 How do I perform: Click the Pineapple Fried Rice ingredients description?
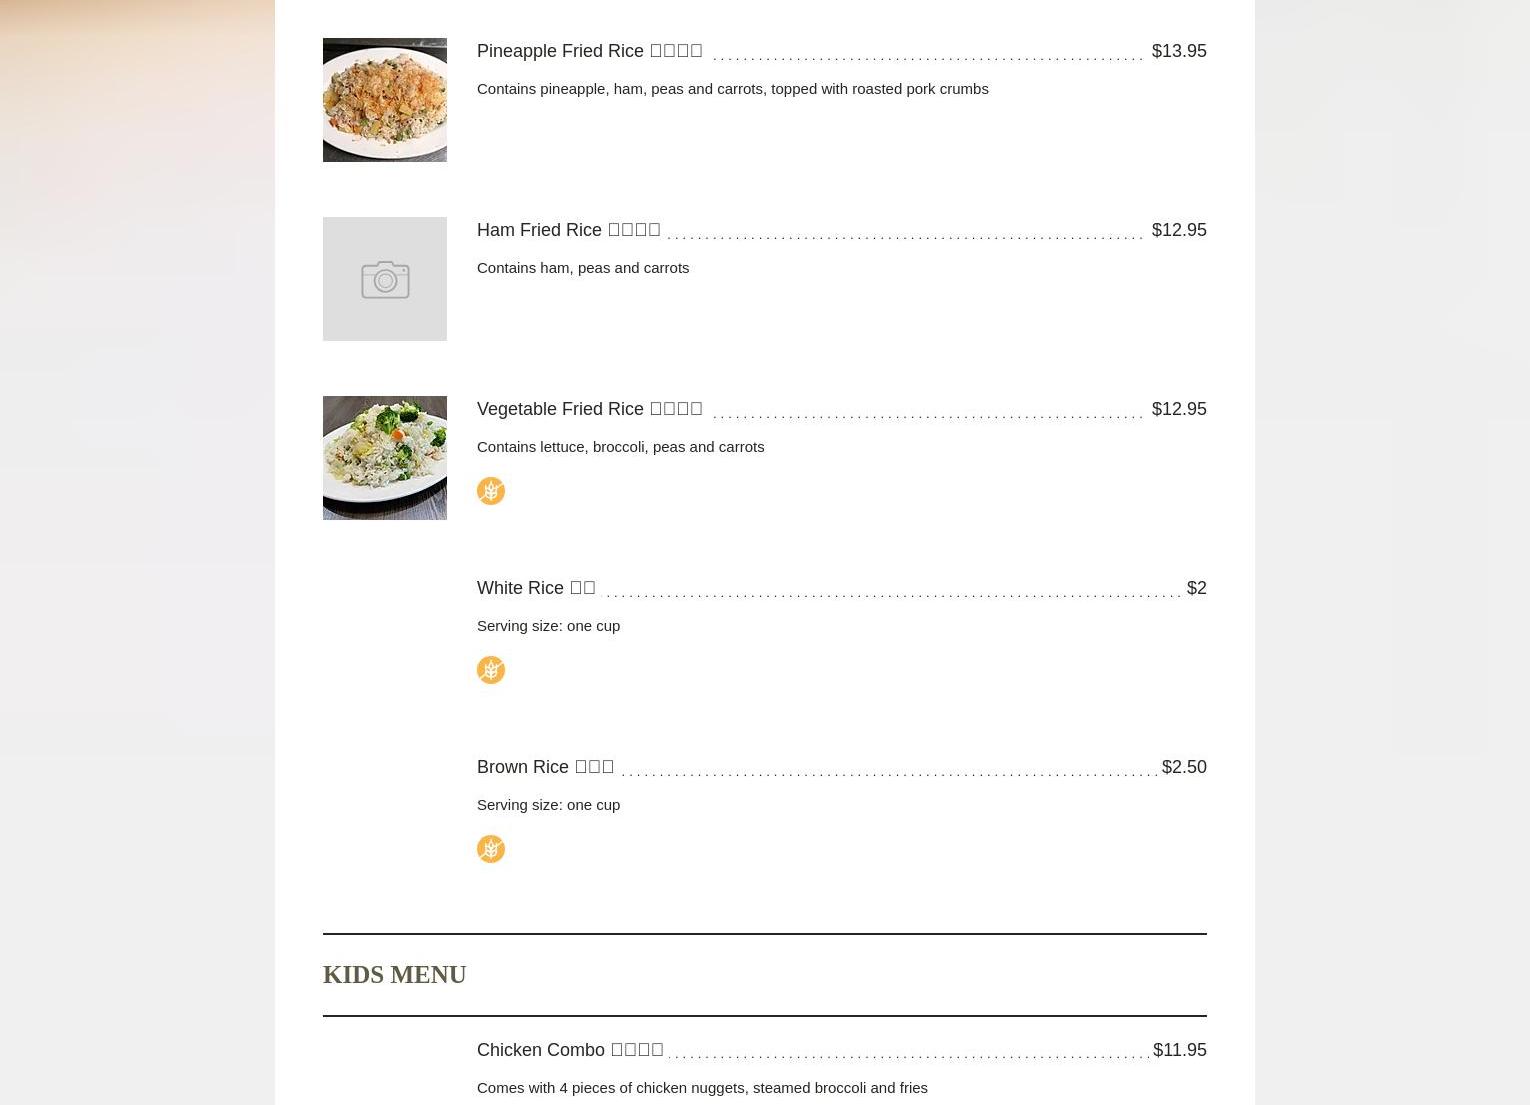click(733, 89)
